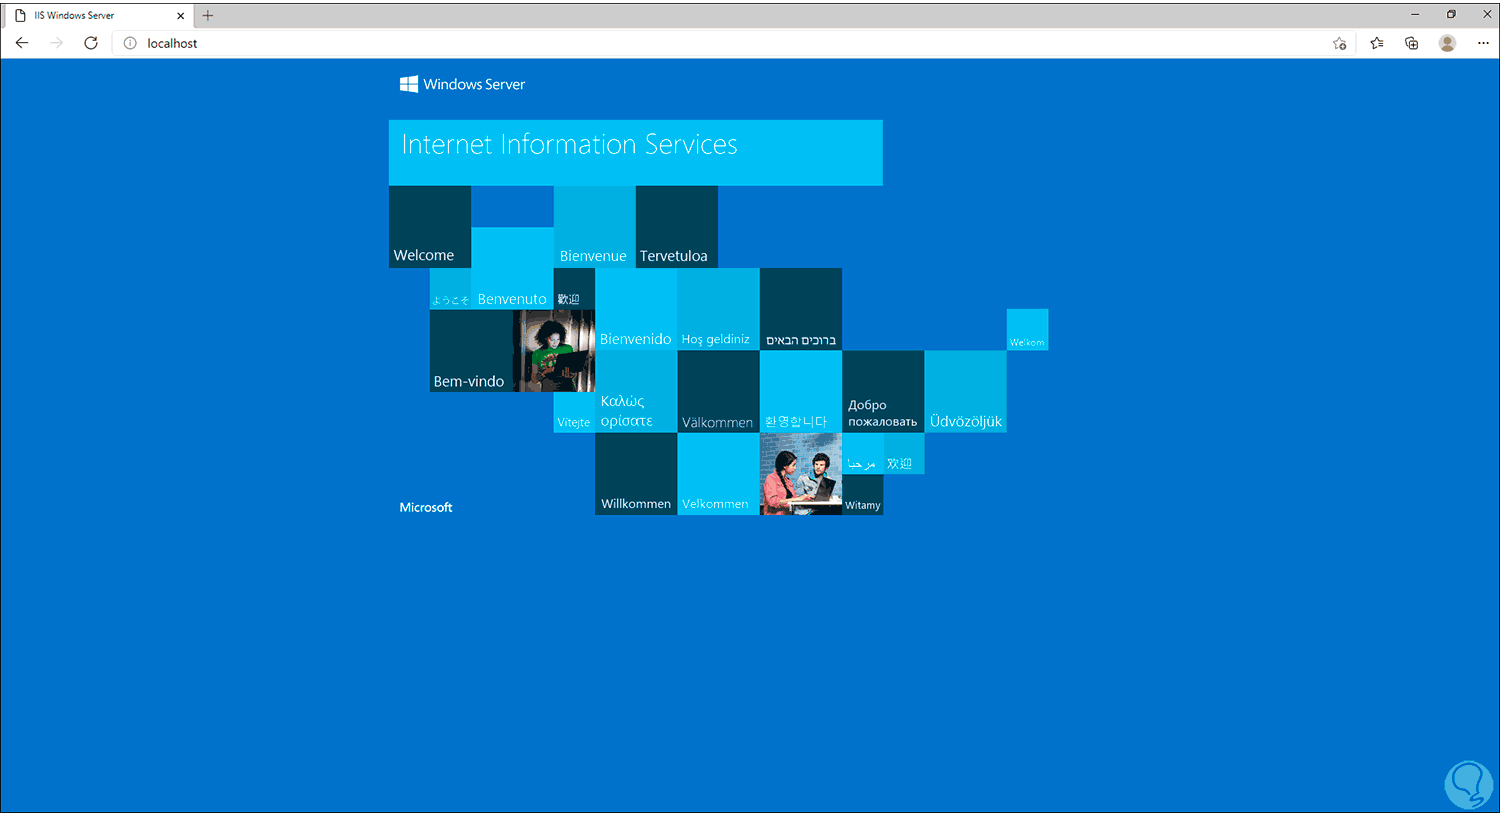Click the Windows Server logo

(x=463, y=84)
